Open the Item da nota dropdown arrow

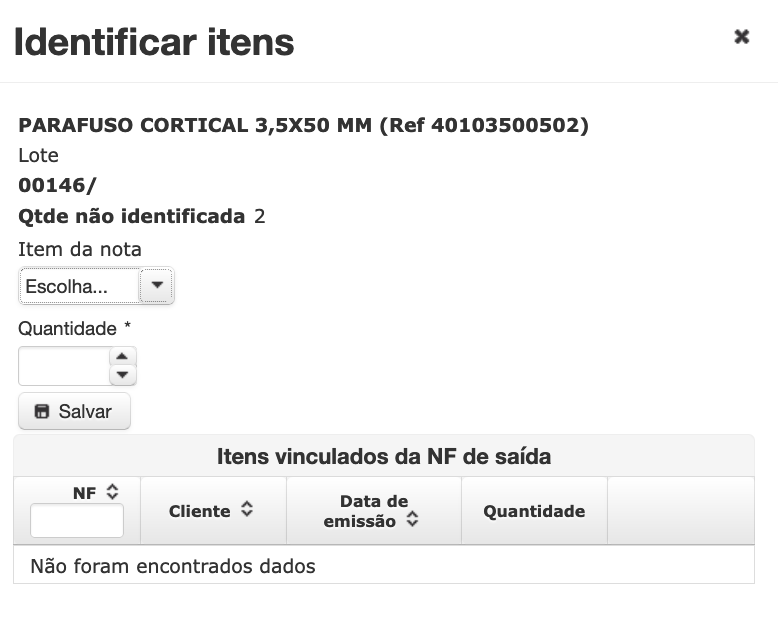click(157, 286)
